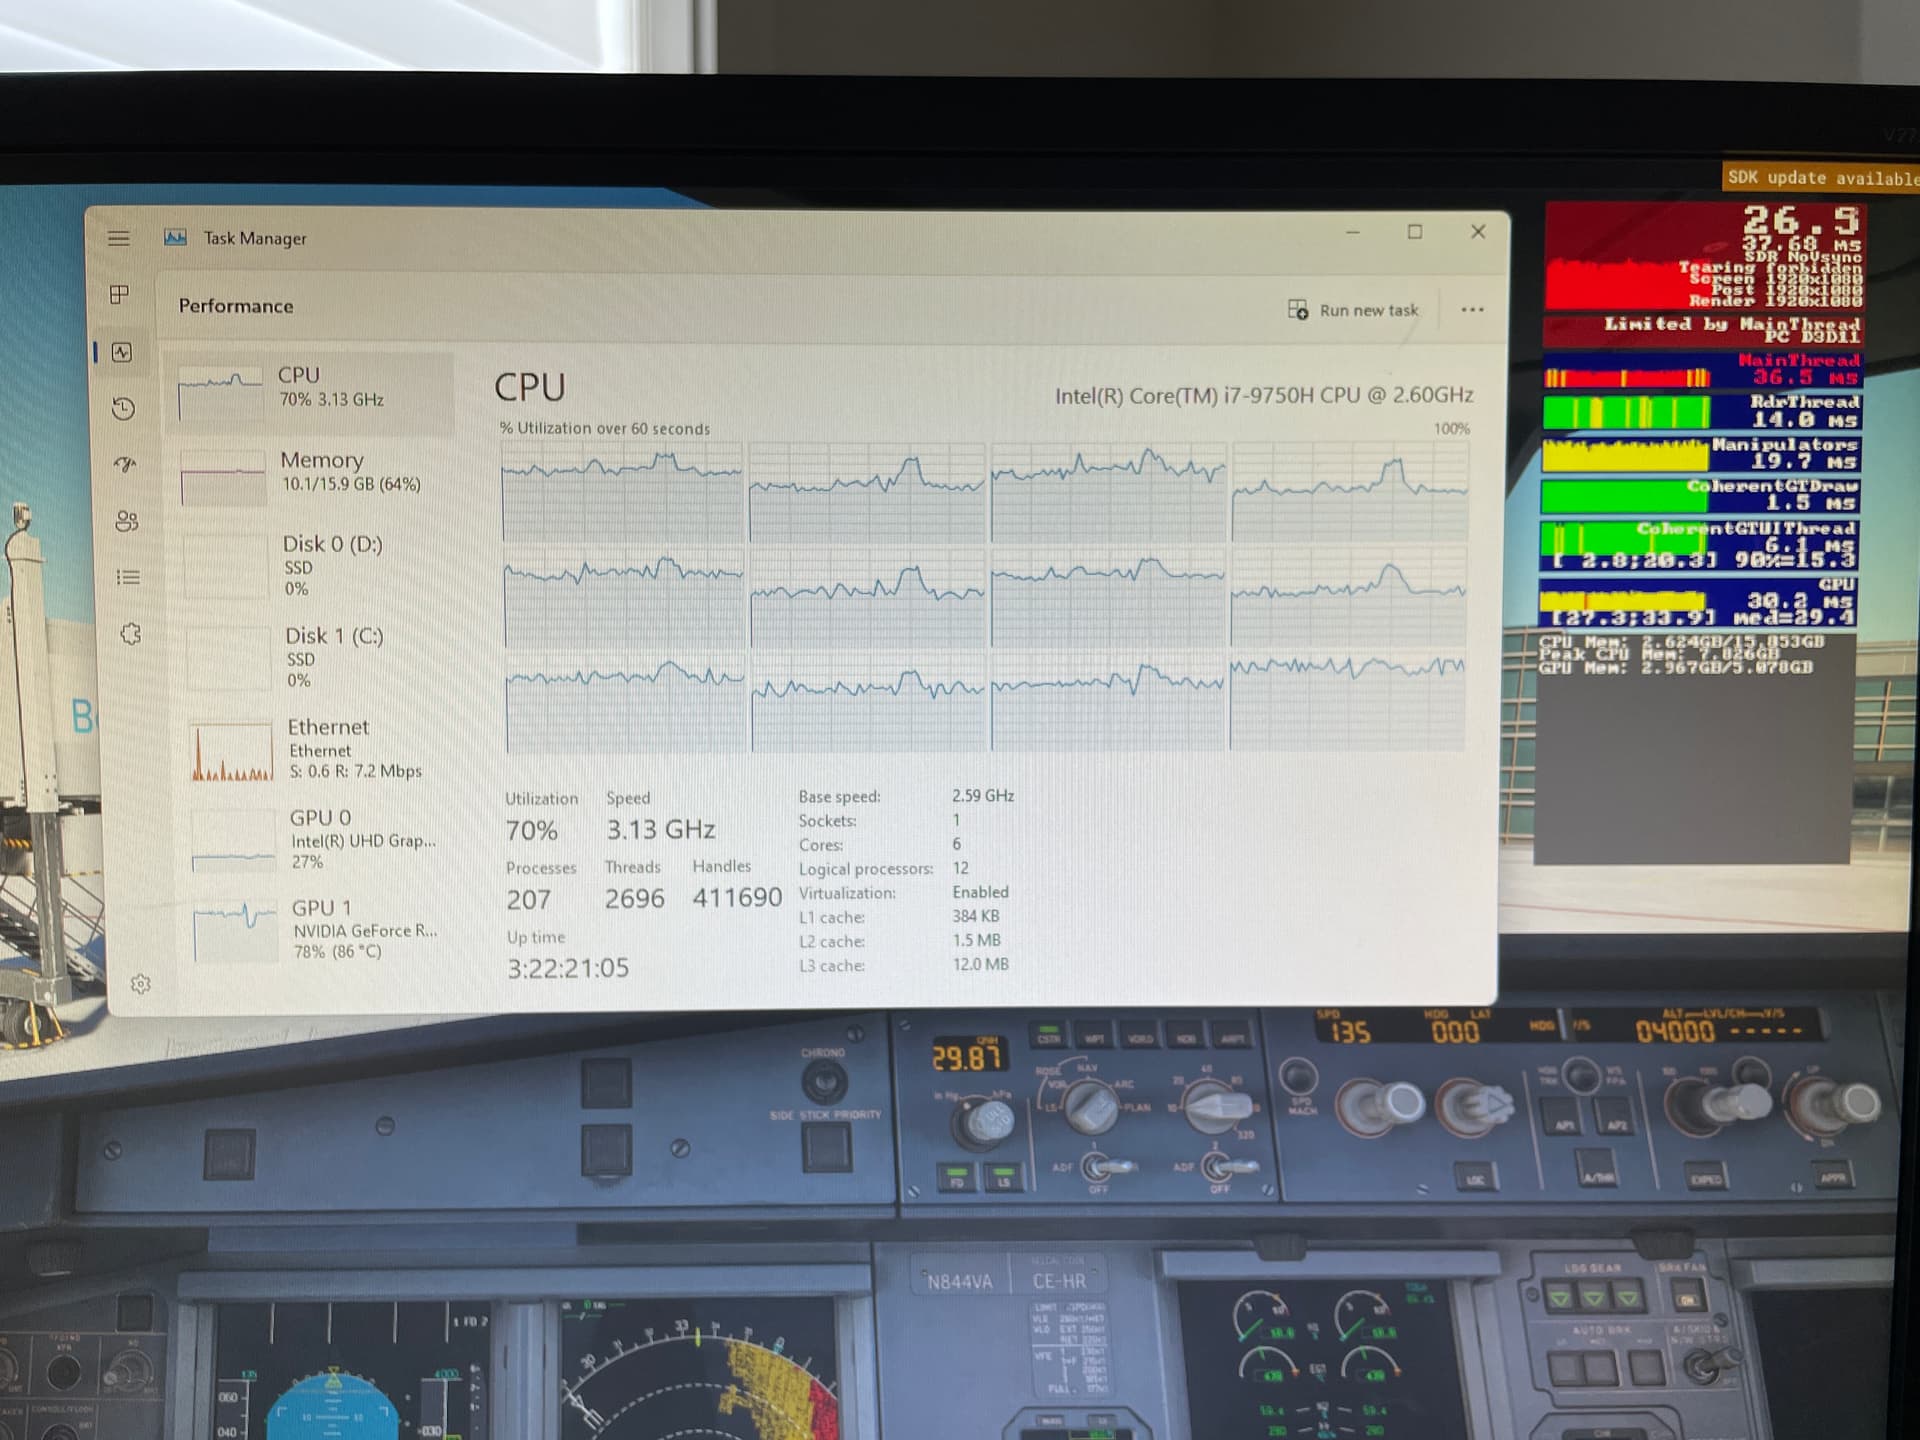Open the Users view icon
1920x1440 pixels.
[128, 521]
